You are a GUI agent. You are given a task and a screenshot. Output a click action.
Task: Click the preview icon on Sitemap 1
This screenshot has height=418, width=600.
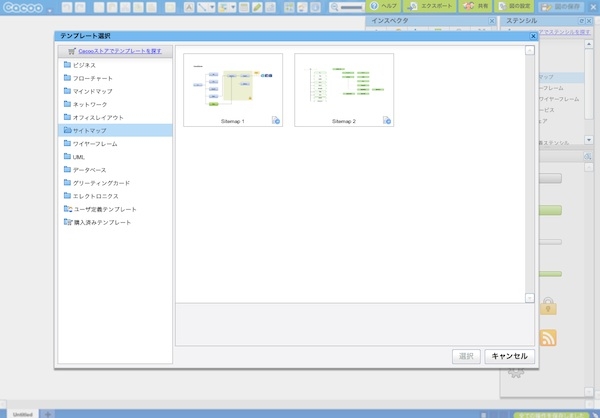[276, 120]
